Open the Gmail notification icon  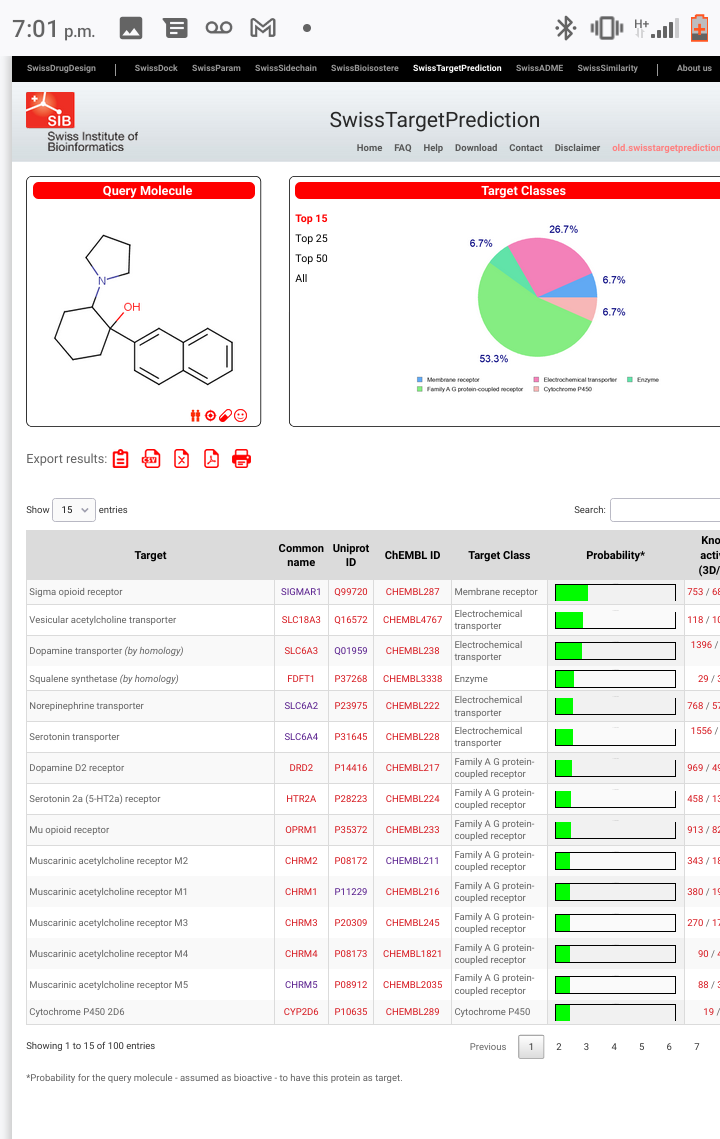point(263,28)
